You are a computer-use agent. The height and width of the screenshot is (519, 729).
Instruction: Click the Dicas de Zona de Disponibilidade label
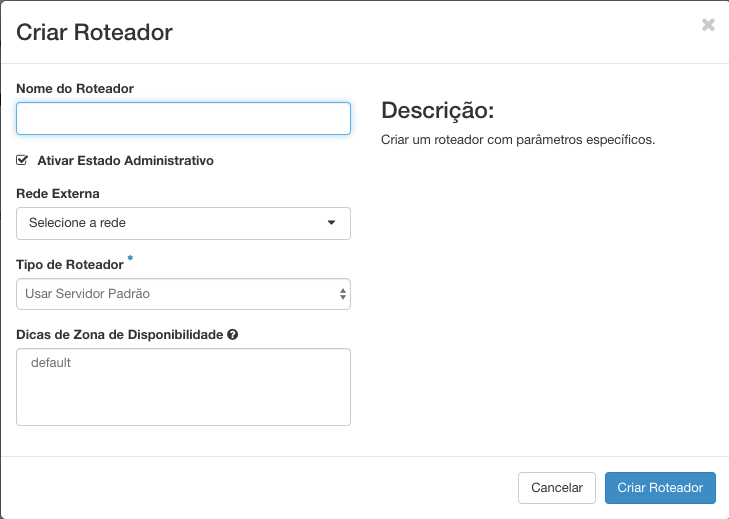click(119, 334)
